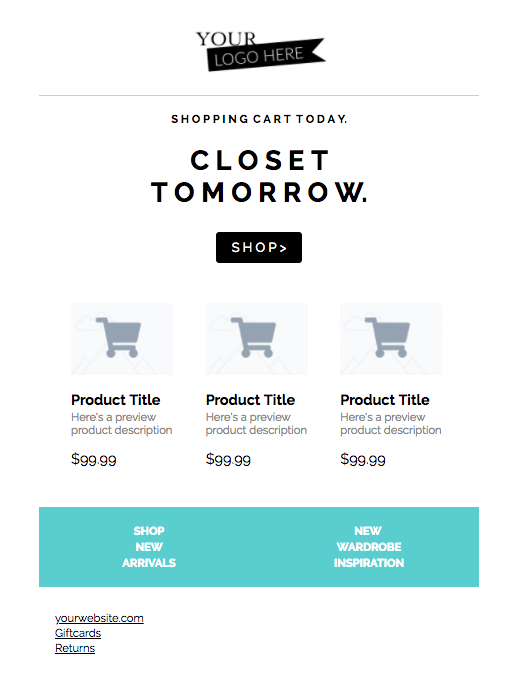
Task: Click the first product's $99.99 price
Action: coord(94,459)
